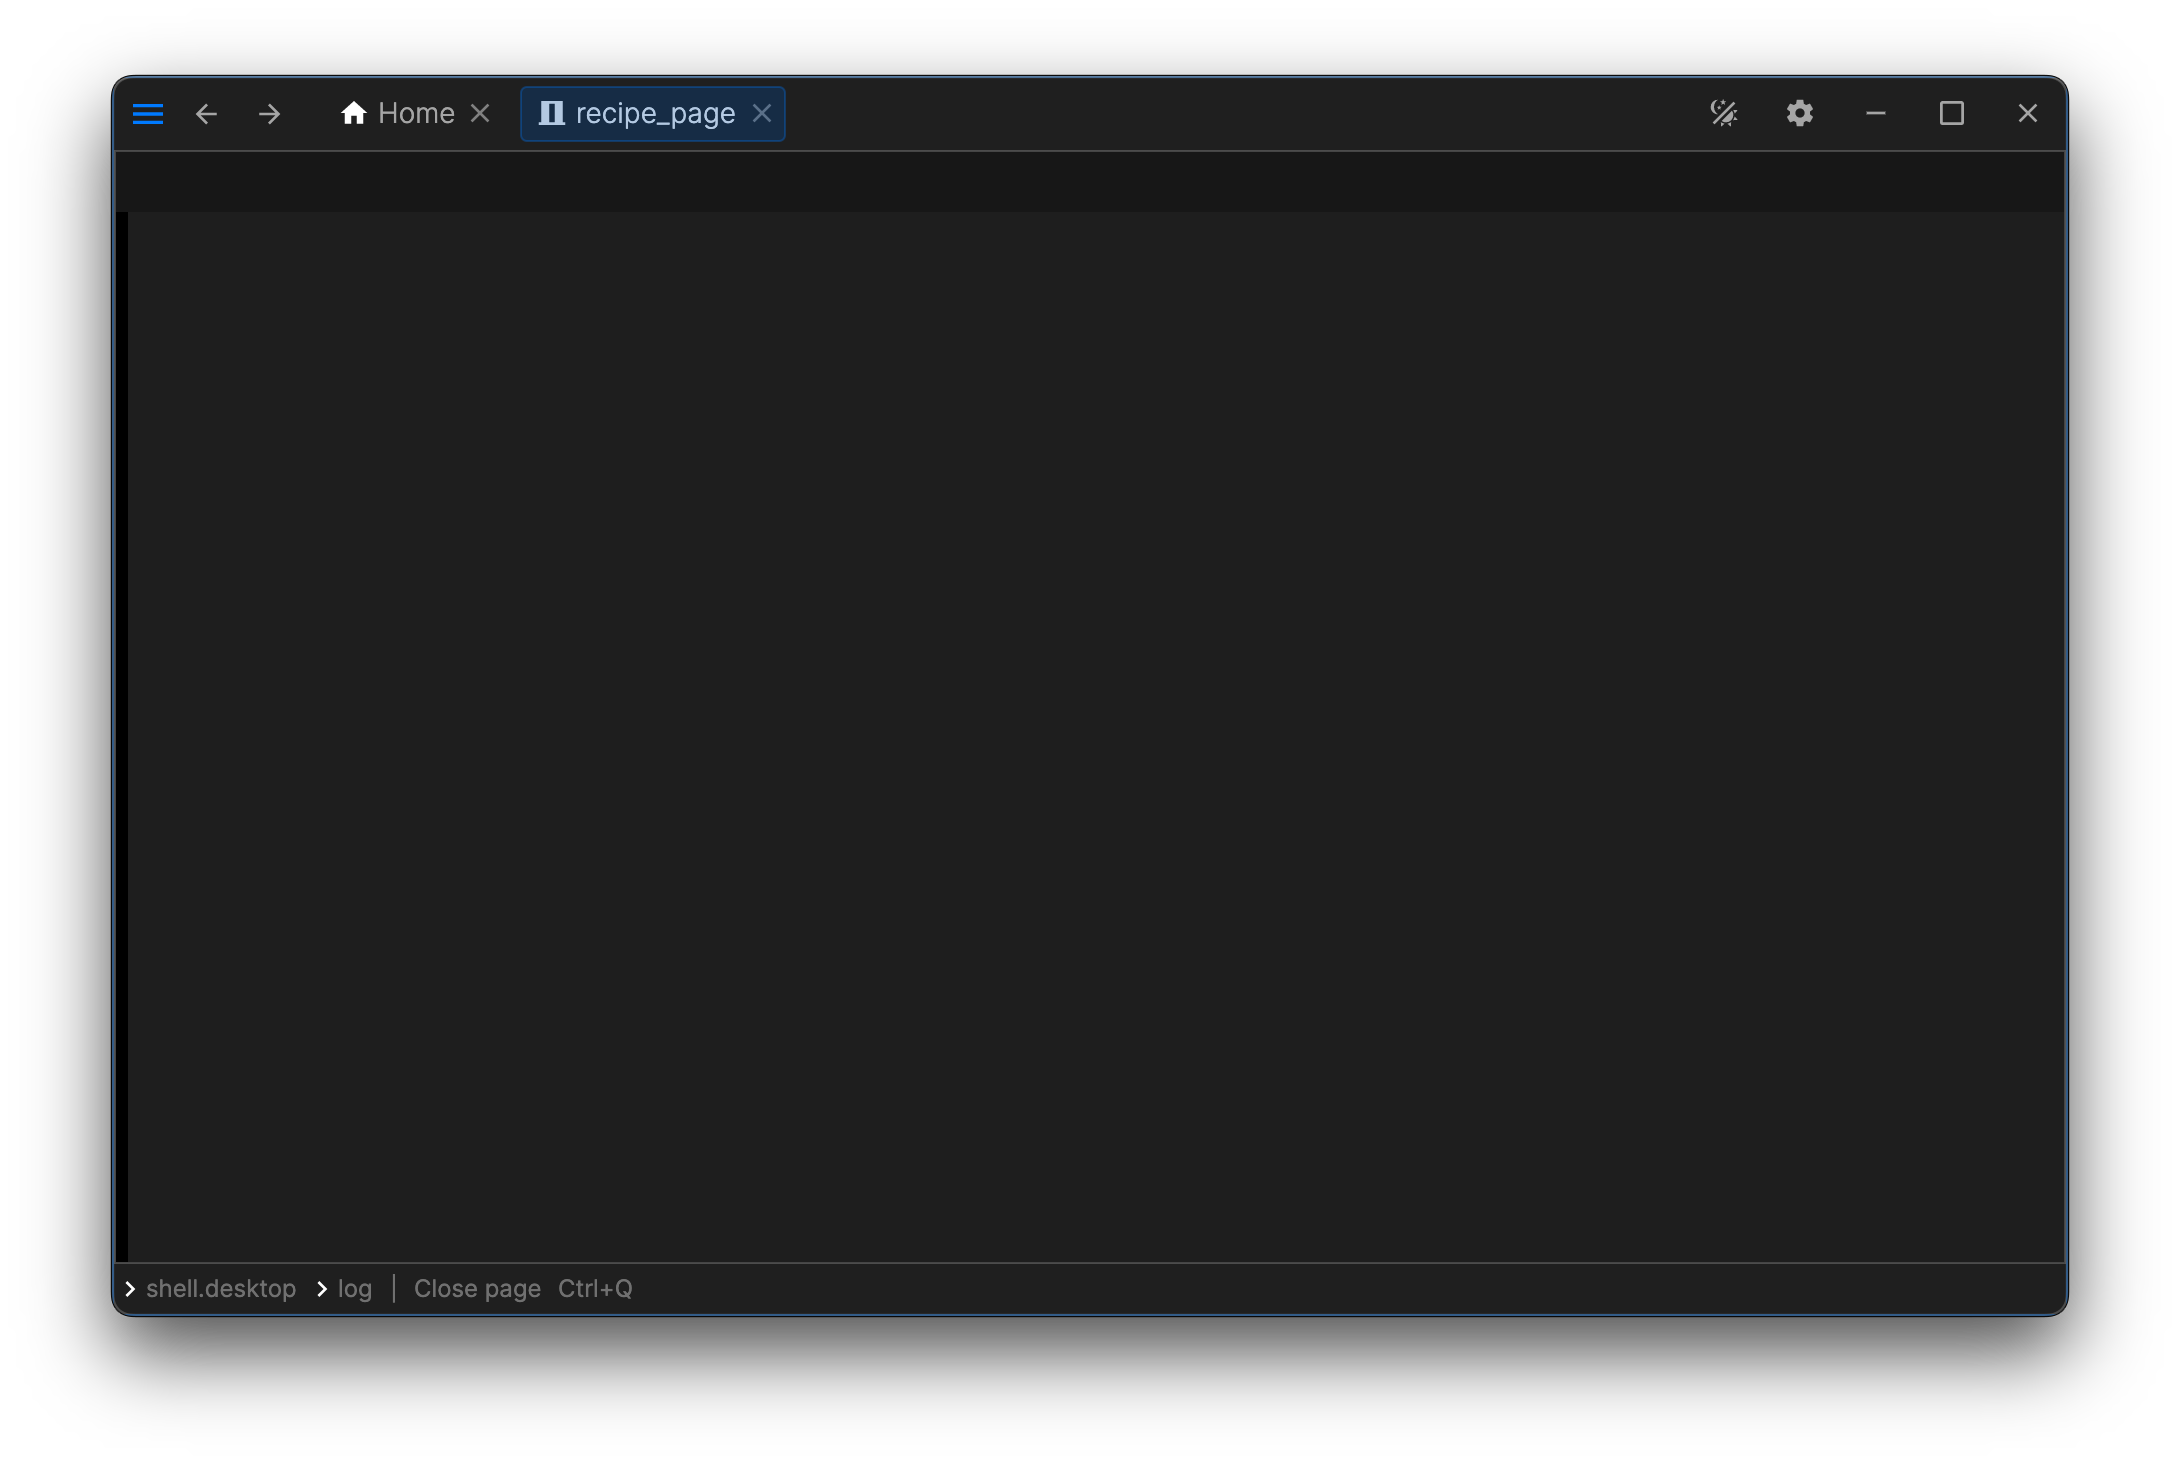This screenshot has height=1464, width=2180.
Task: Switch to the Home tab
Action: coord(415,114)
